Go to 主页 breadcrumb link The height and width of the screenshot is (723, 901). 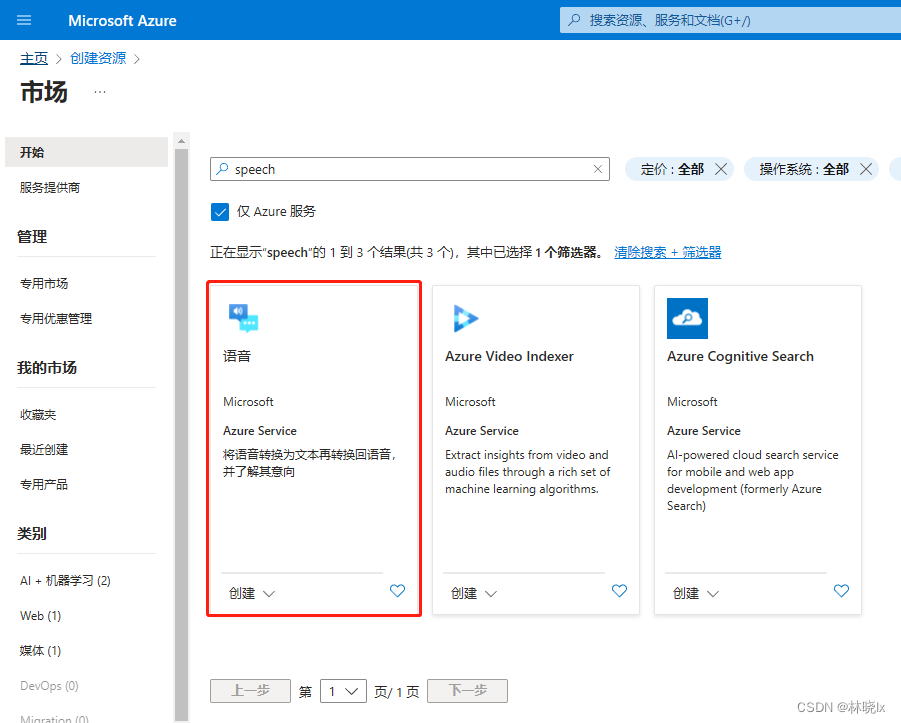[34, 58]
